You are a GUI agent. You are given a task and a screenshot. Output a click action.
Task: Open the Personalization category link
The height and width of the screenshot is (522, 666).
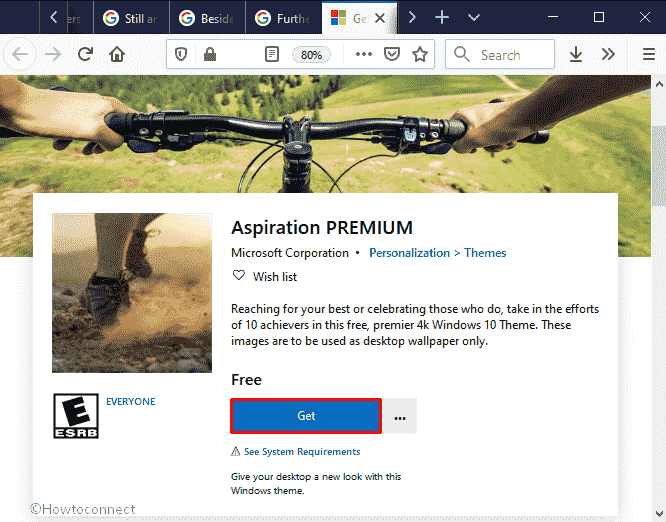(x=409, y=253)
